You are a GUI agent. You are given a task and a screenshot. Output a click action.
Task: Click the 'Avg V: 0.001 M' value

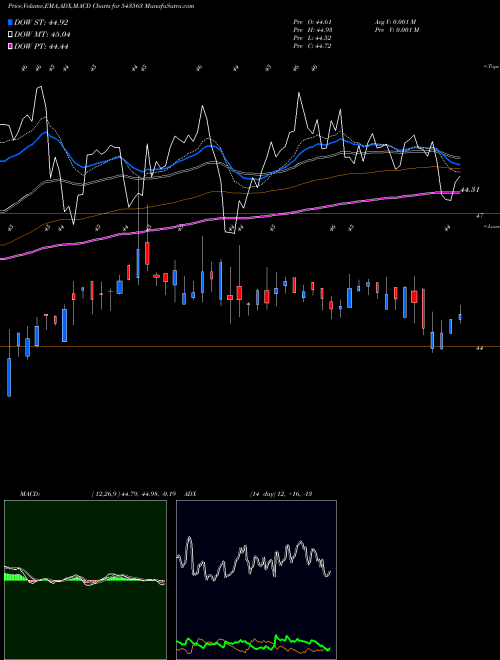click(x=396, y=22)
